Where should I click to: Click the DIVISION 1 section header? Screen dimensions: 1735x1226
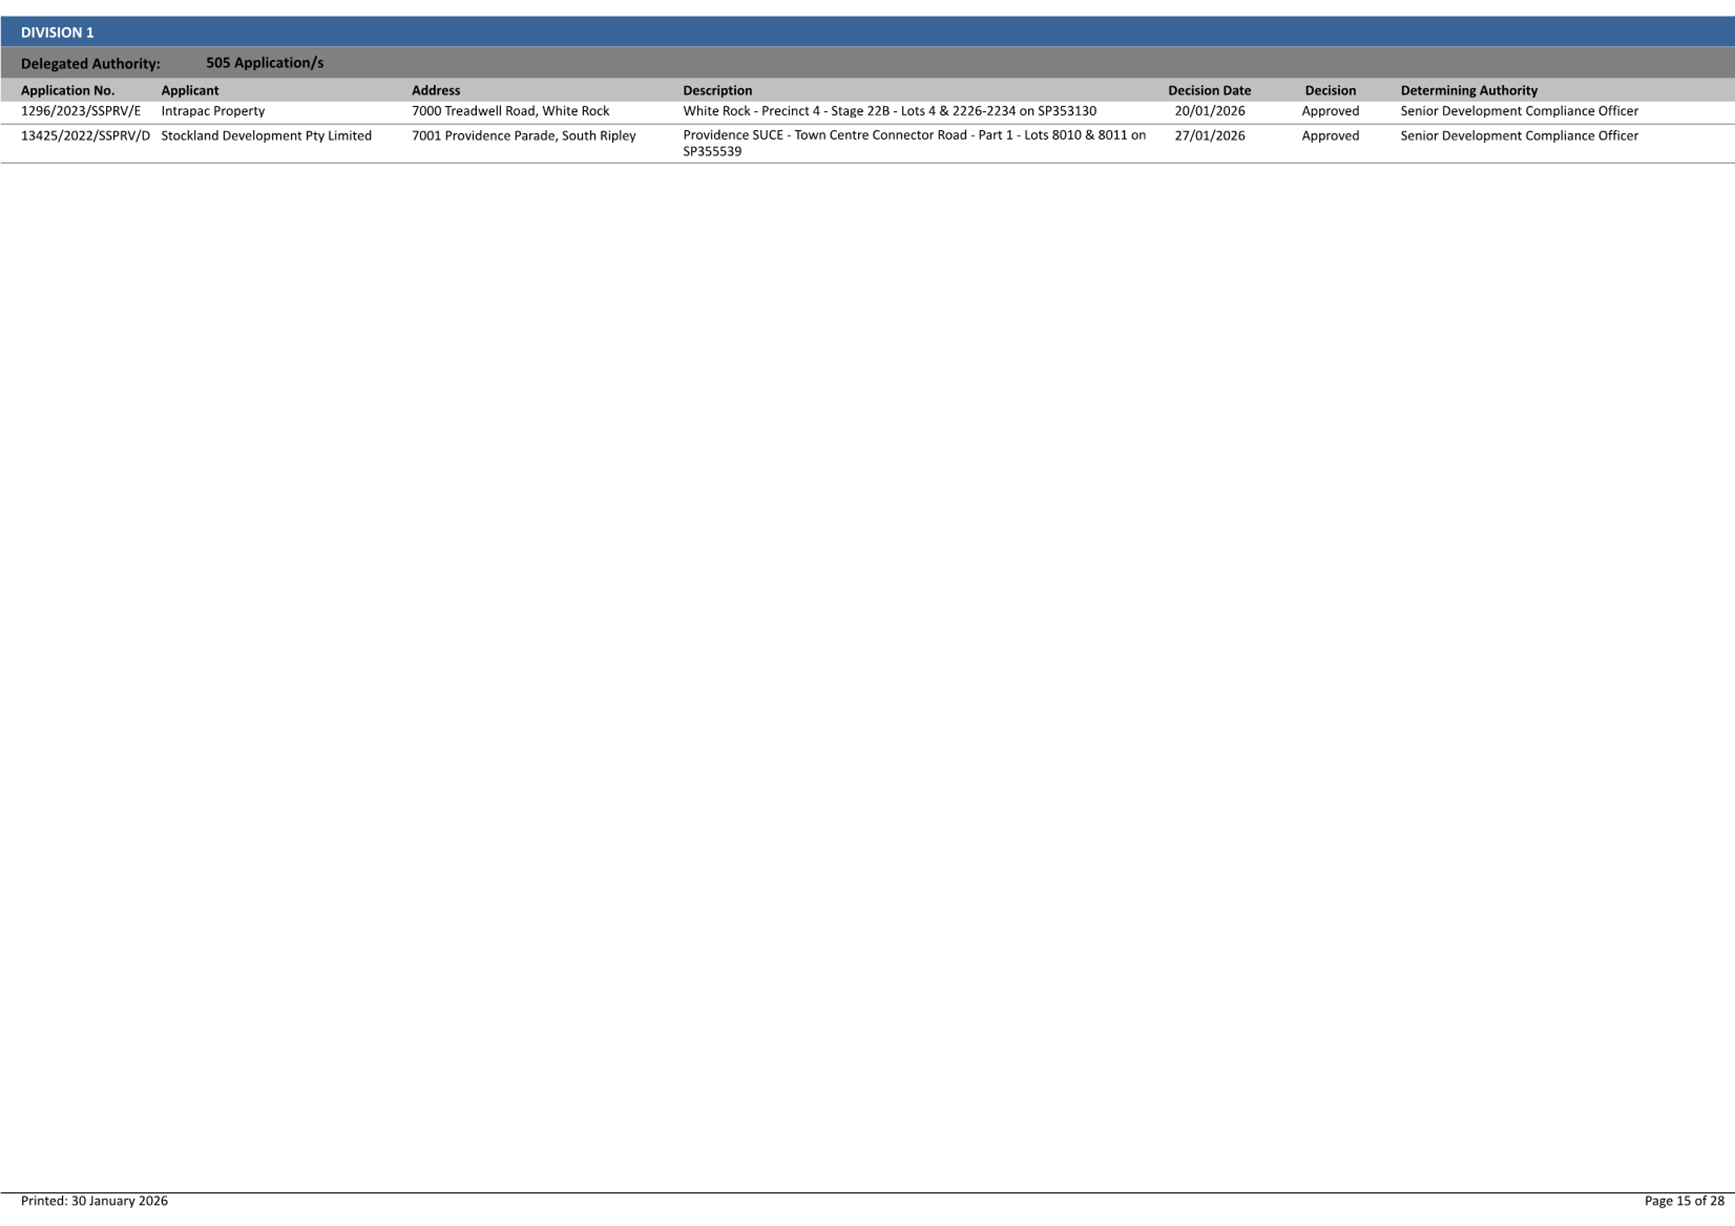57,32
